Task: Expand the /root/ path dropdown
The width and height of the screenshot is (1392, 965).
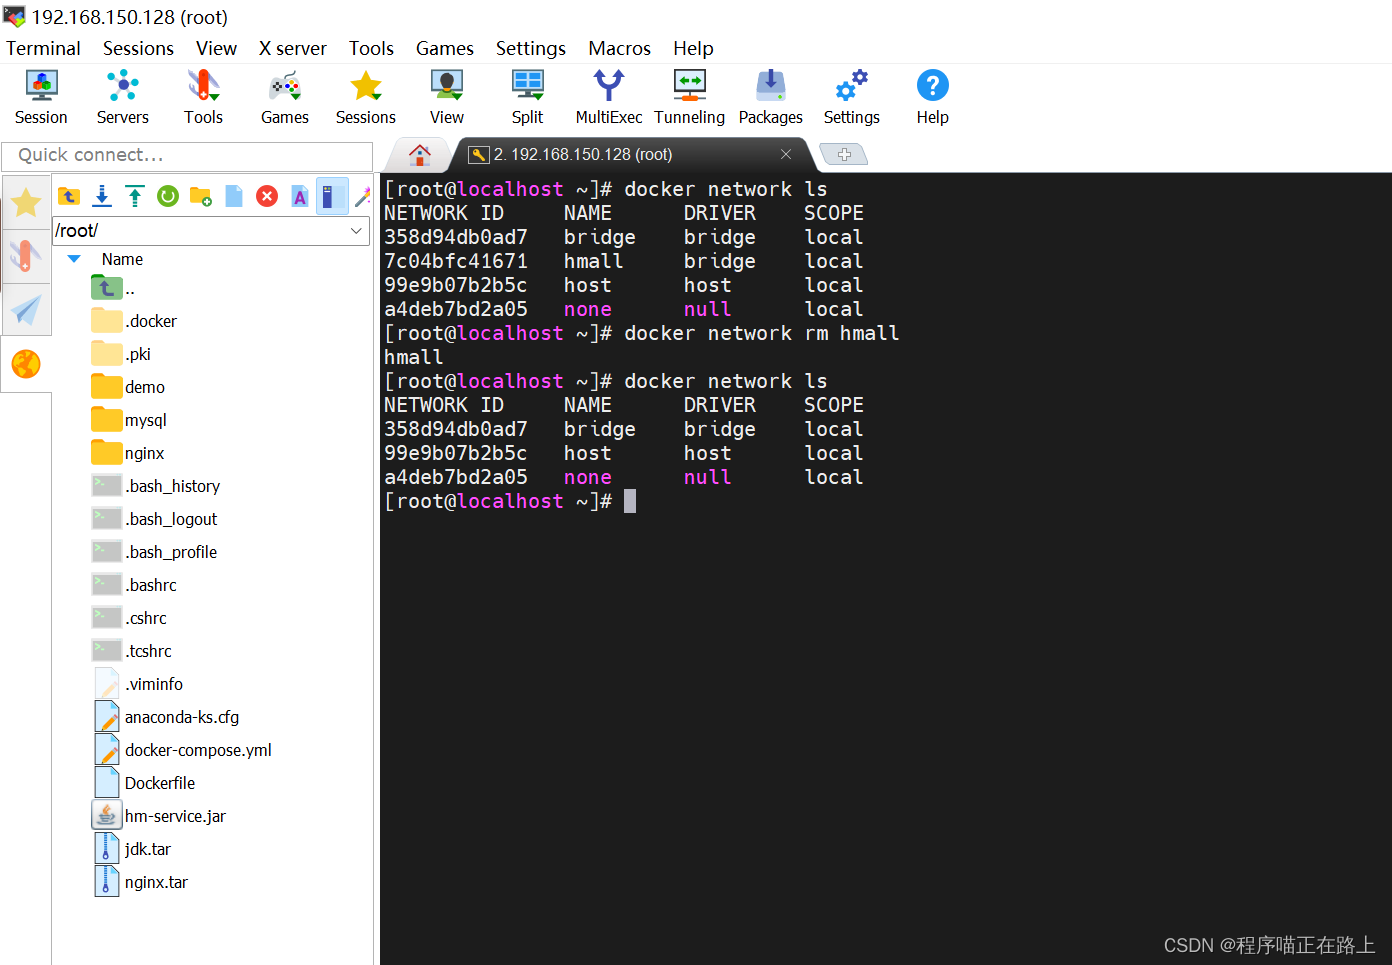Action: (356, 231)
